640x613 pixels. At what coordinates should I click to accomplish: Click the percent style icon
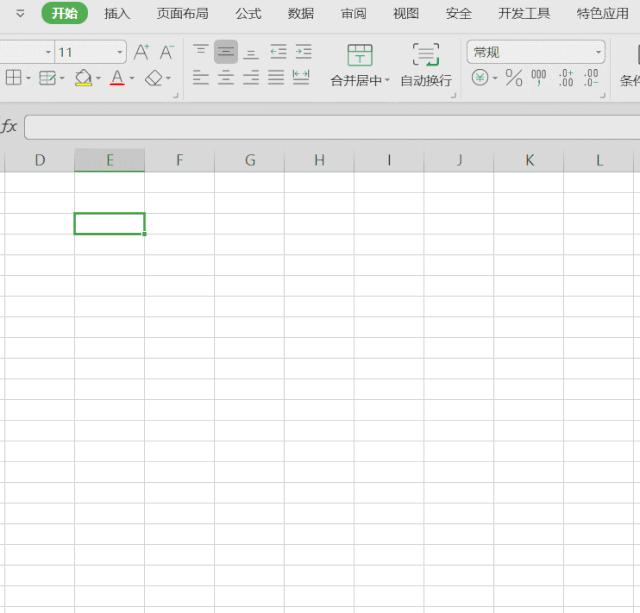point(513,78)
